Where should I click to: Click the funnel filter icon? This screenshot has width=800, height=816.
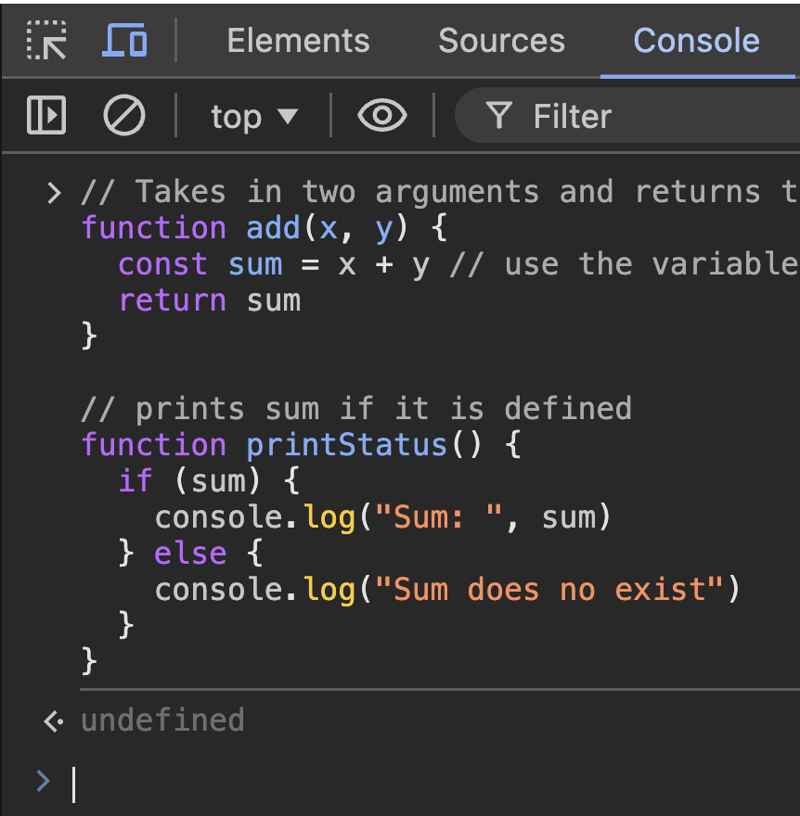click(x=499, y=116)
